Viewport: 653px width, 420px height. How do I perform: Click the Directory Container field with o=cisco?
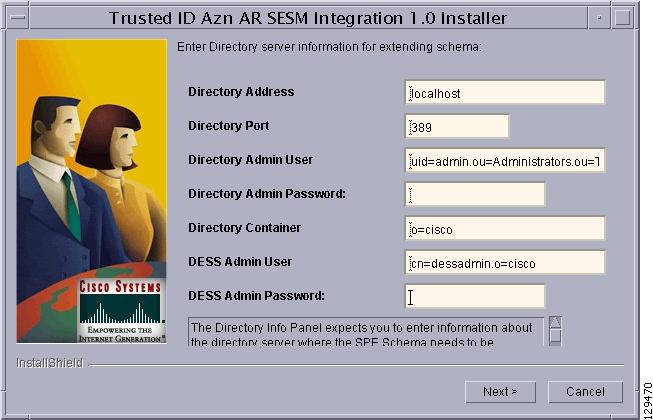[x=504, y=228]
